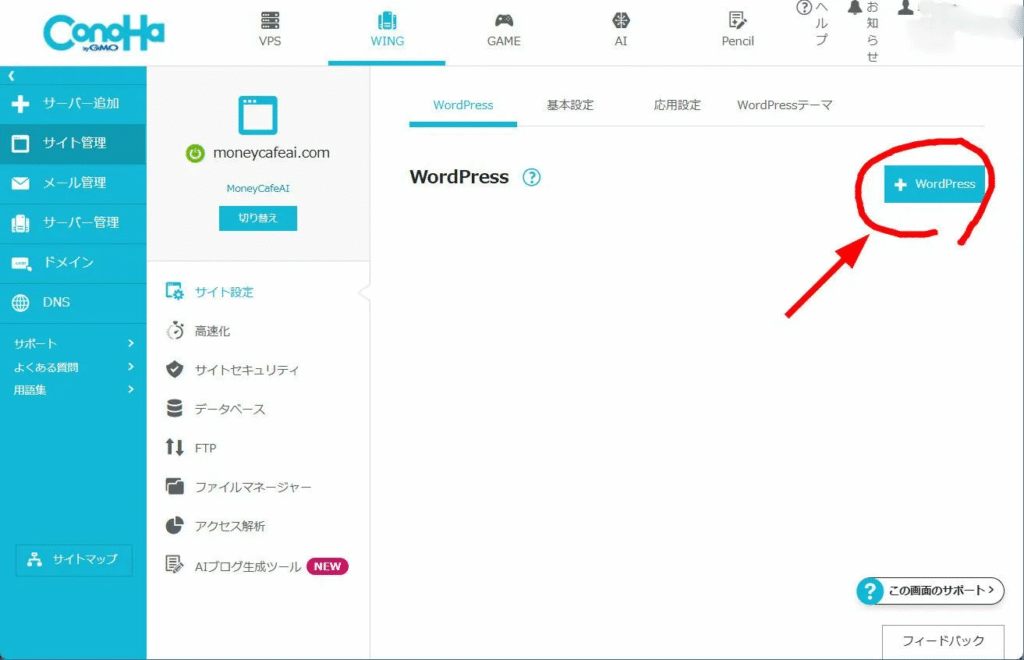Expand the 用語集 sidebar section
The height and width of the screenshot is (660, 1024).
(x=73, y=390)
